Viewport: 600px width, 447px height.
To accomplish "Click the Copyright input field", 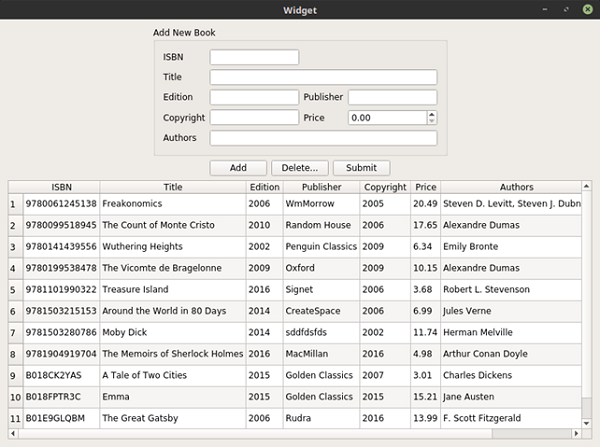I will point(254,117).
